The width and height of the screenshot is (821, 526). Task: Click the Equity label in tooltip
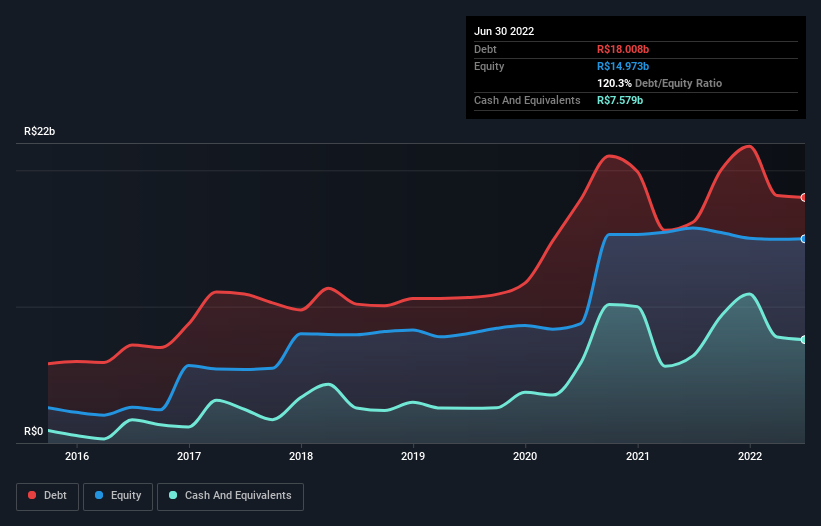tap(489, 66)
